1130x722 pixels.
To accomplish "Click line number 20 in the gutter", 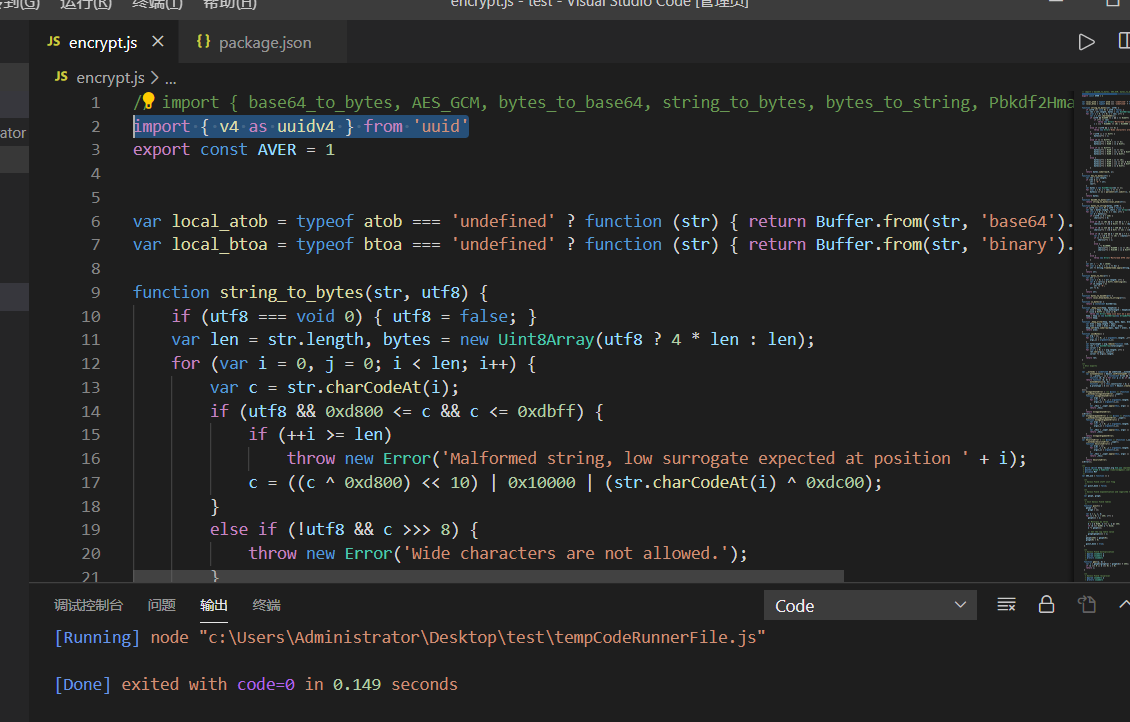I will [x=91, y=554].
